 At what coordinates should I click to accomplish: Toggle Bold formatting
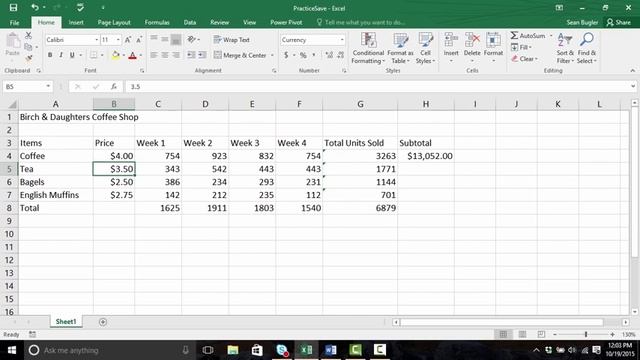[x=50, y=55]
